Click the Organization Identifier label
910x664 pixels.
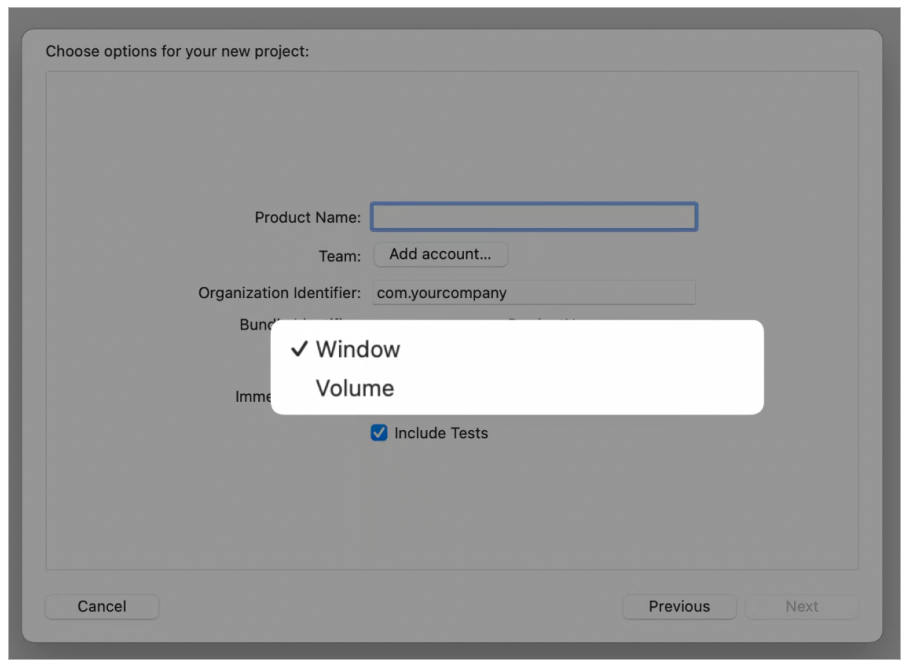tap(279, 293)
